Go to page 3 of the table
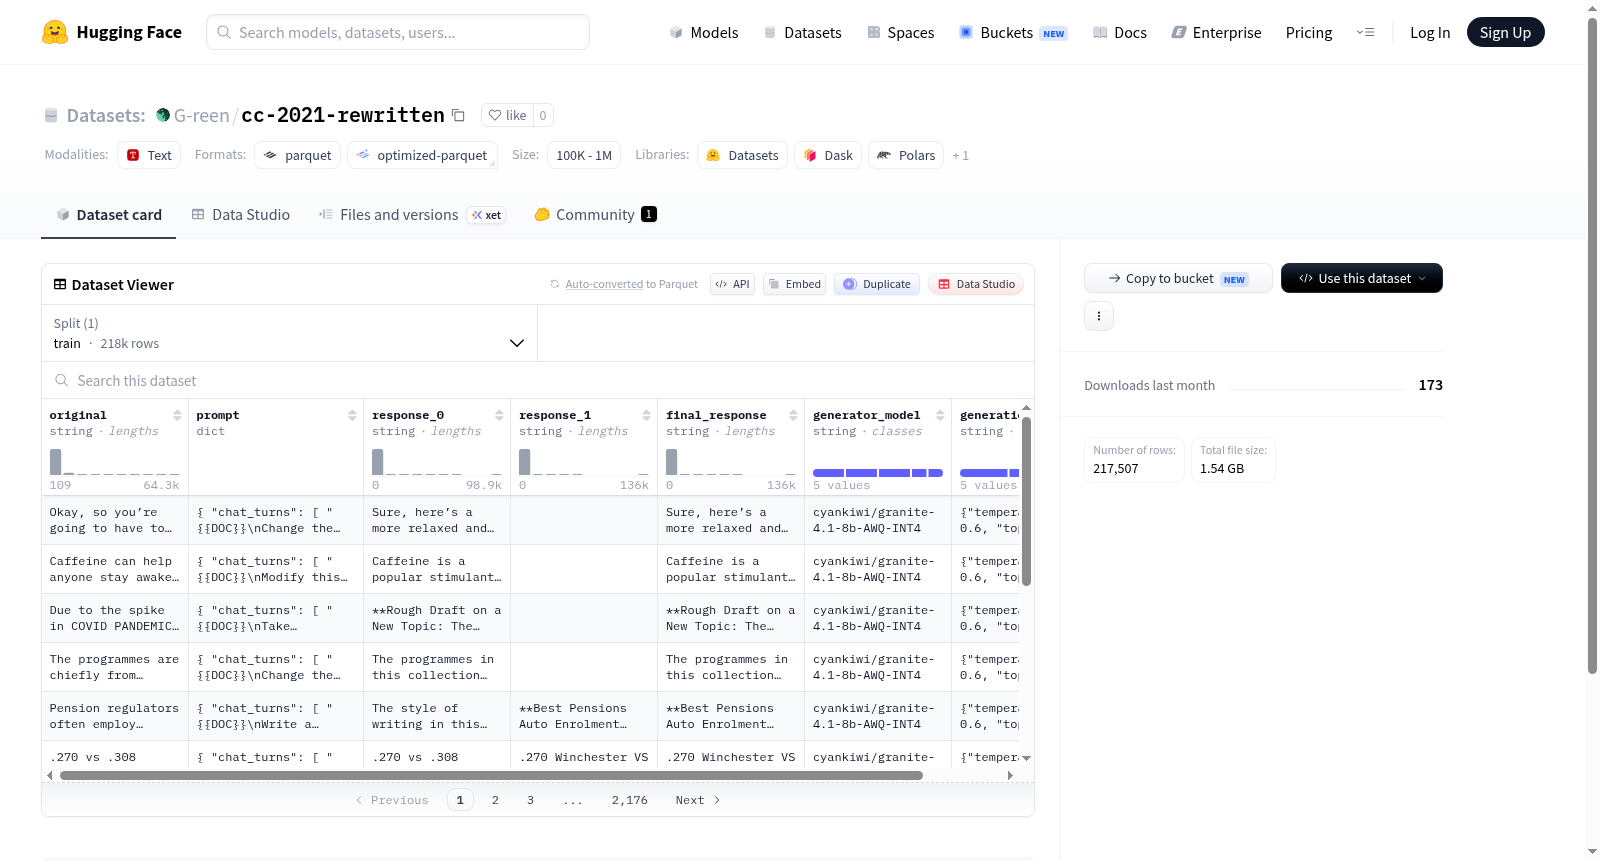This screenshot has width=1600, height=861. pos(530,800)
